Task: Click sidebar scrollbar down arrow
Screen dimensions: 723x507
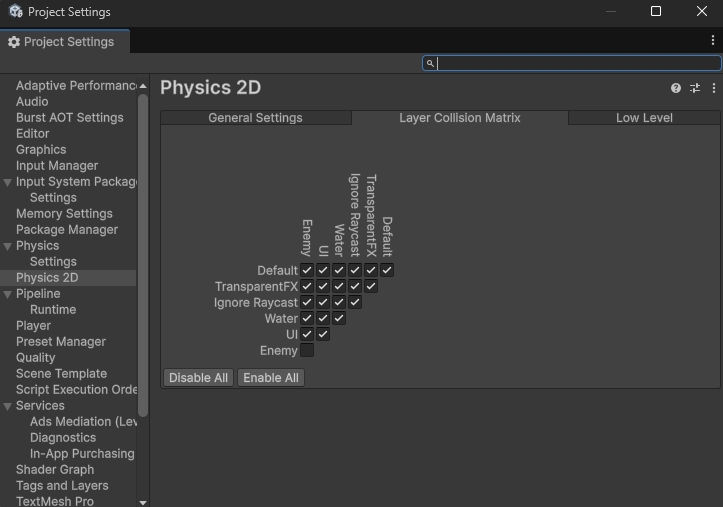Action: click(x=143, y=503)
